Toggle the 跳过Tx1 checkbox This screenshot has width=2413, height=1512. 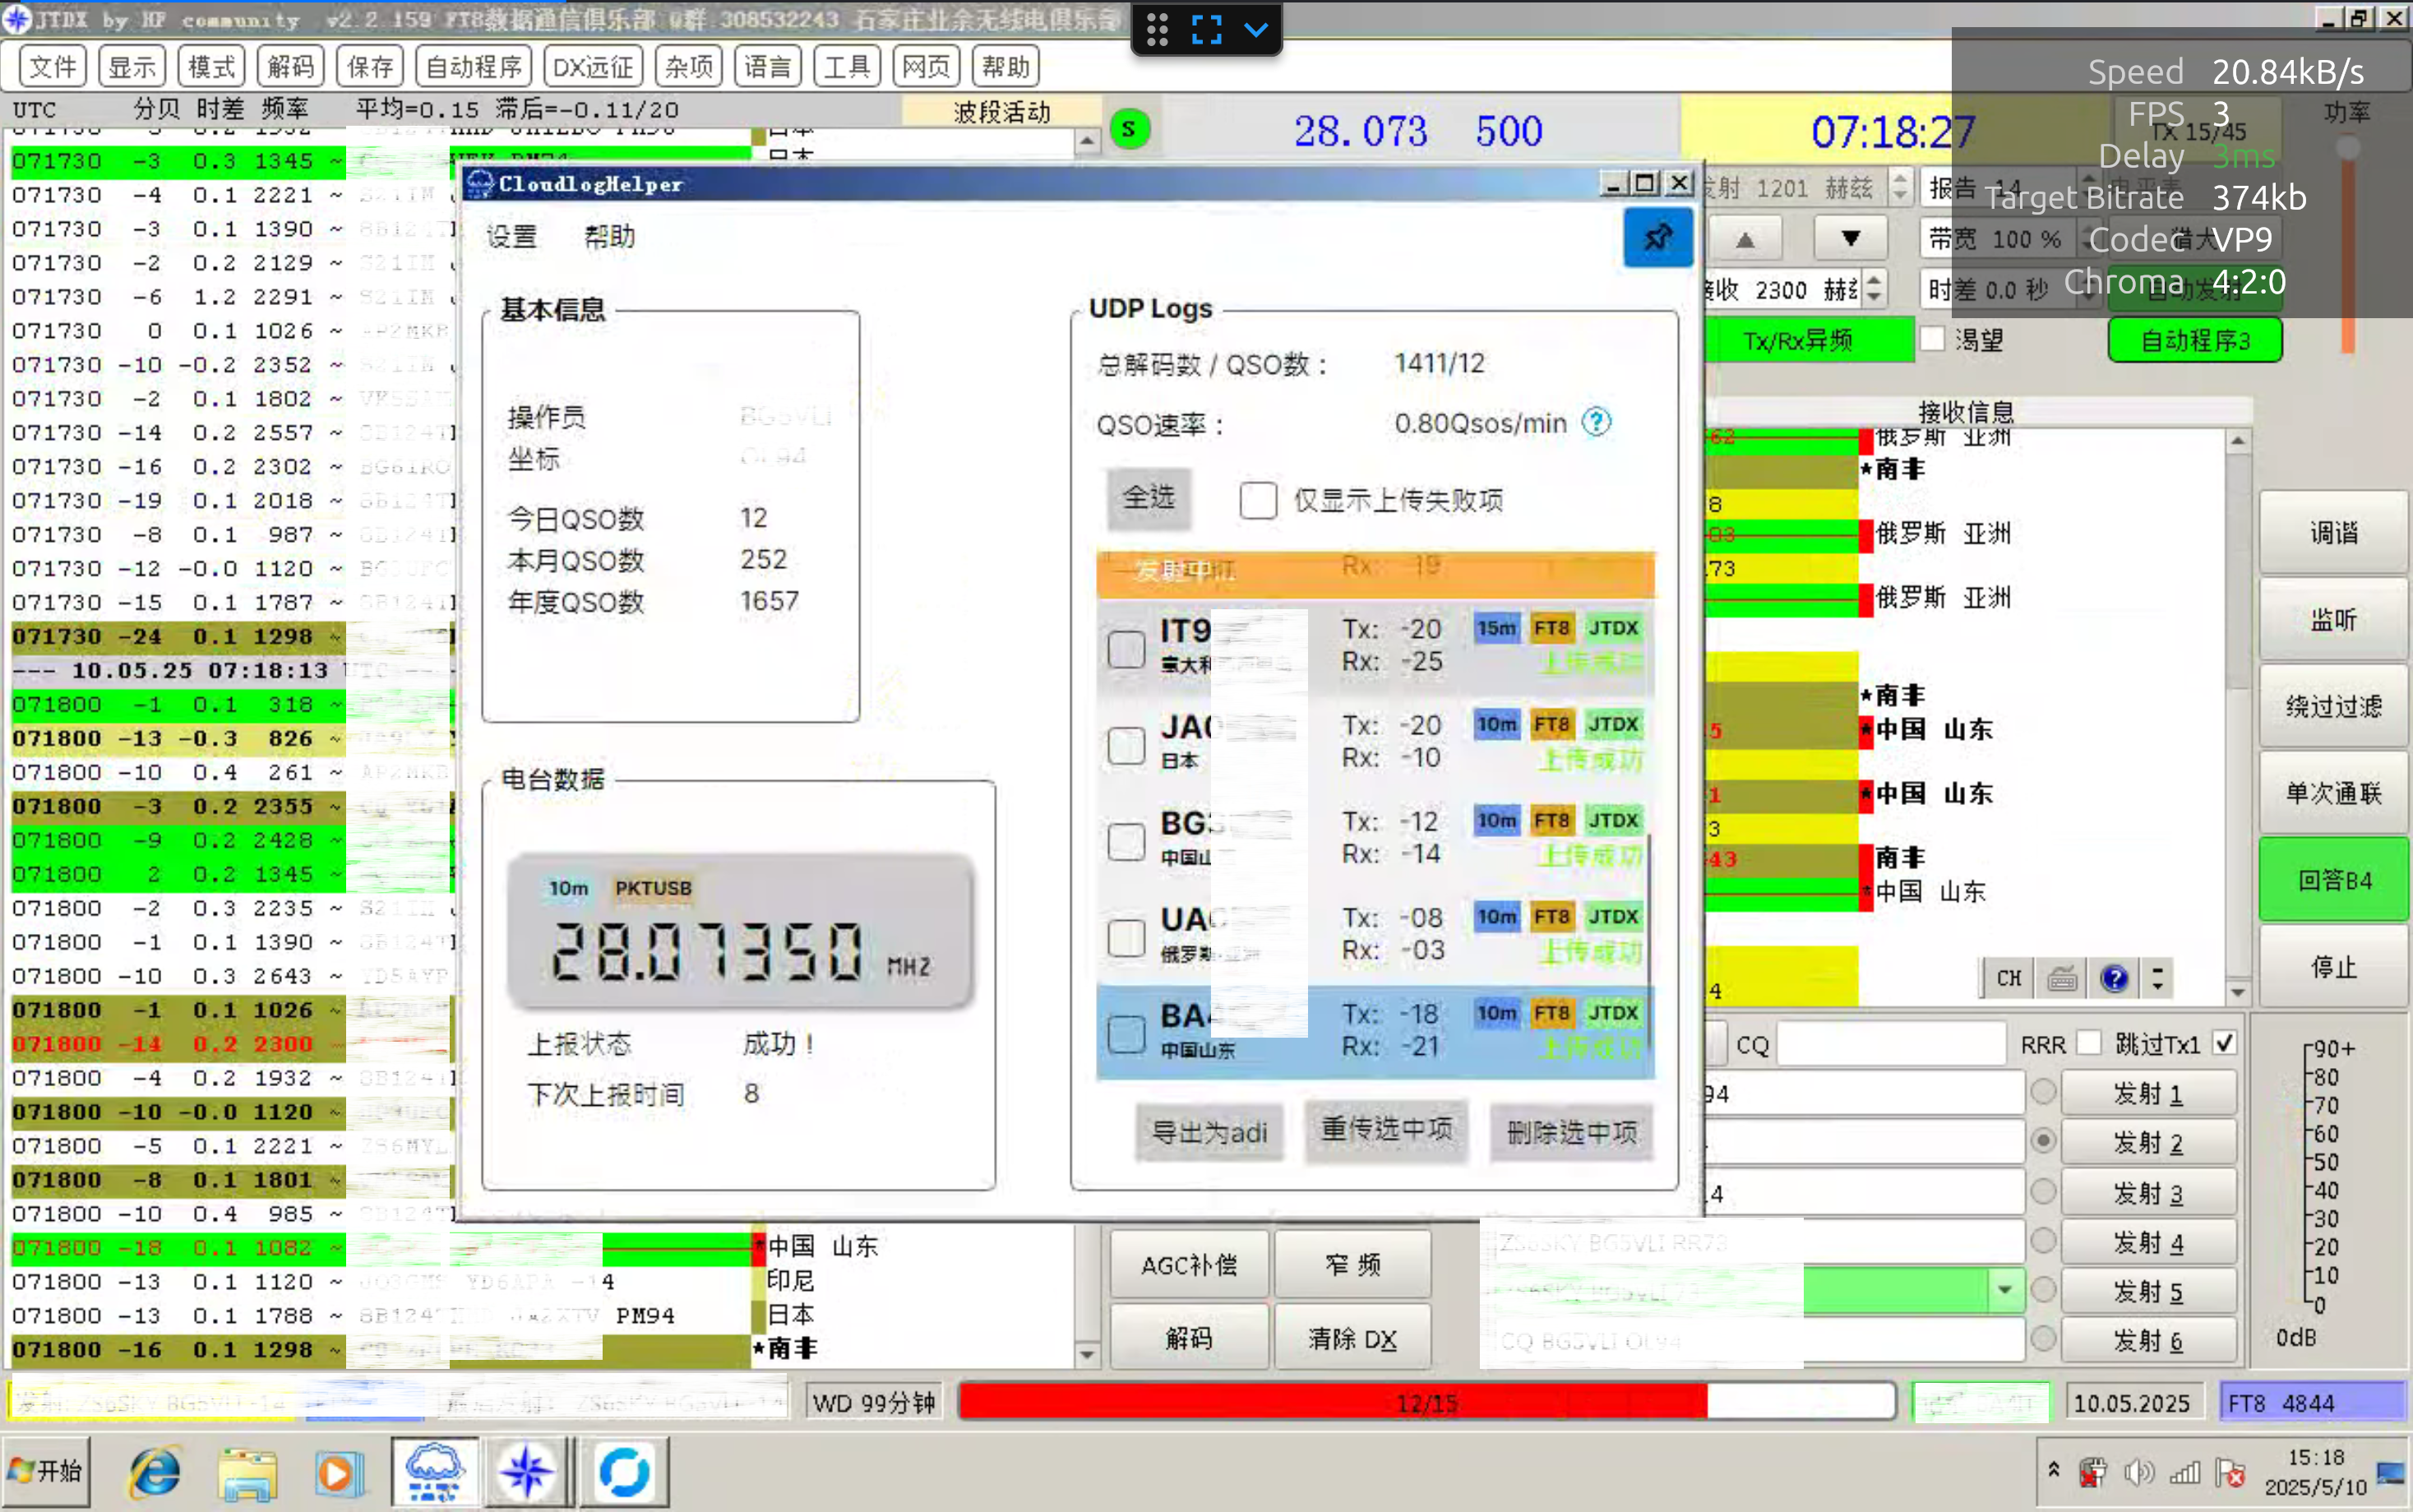click(x=2224, y=1043)
